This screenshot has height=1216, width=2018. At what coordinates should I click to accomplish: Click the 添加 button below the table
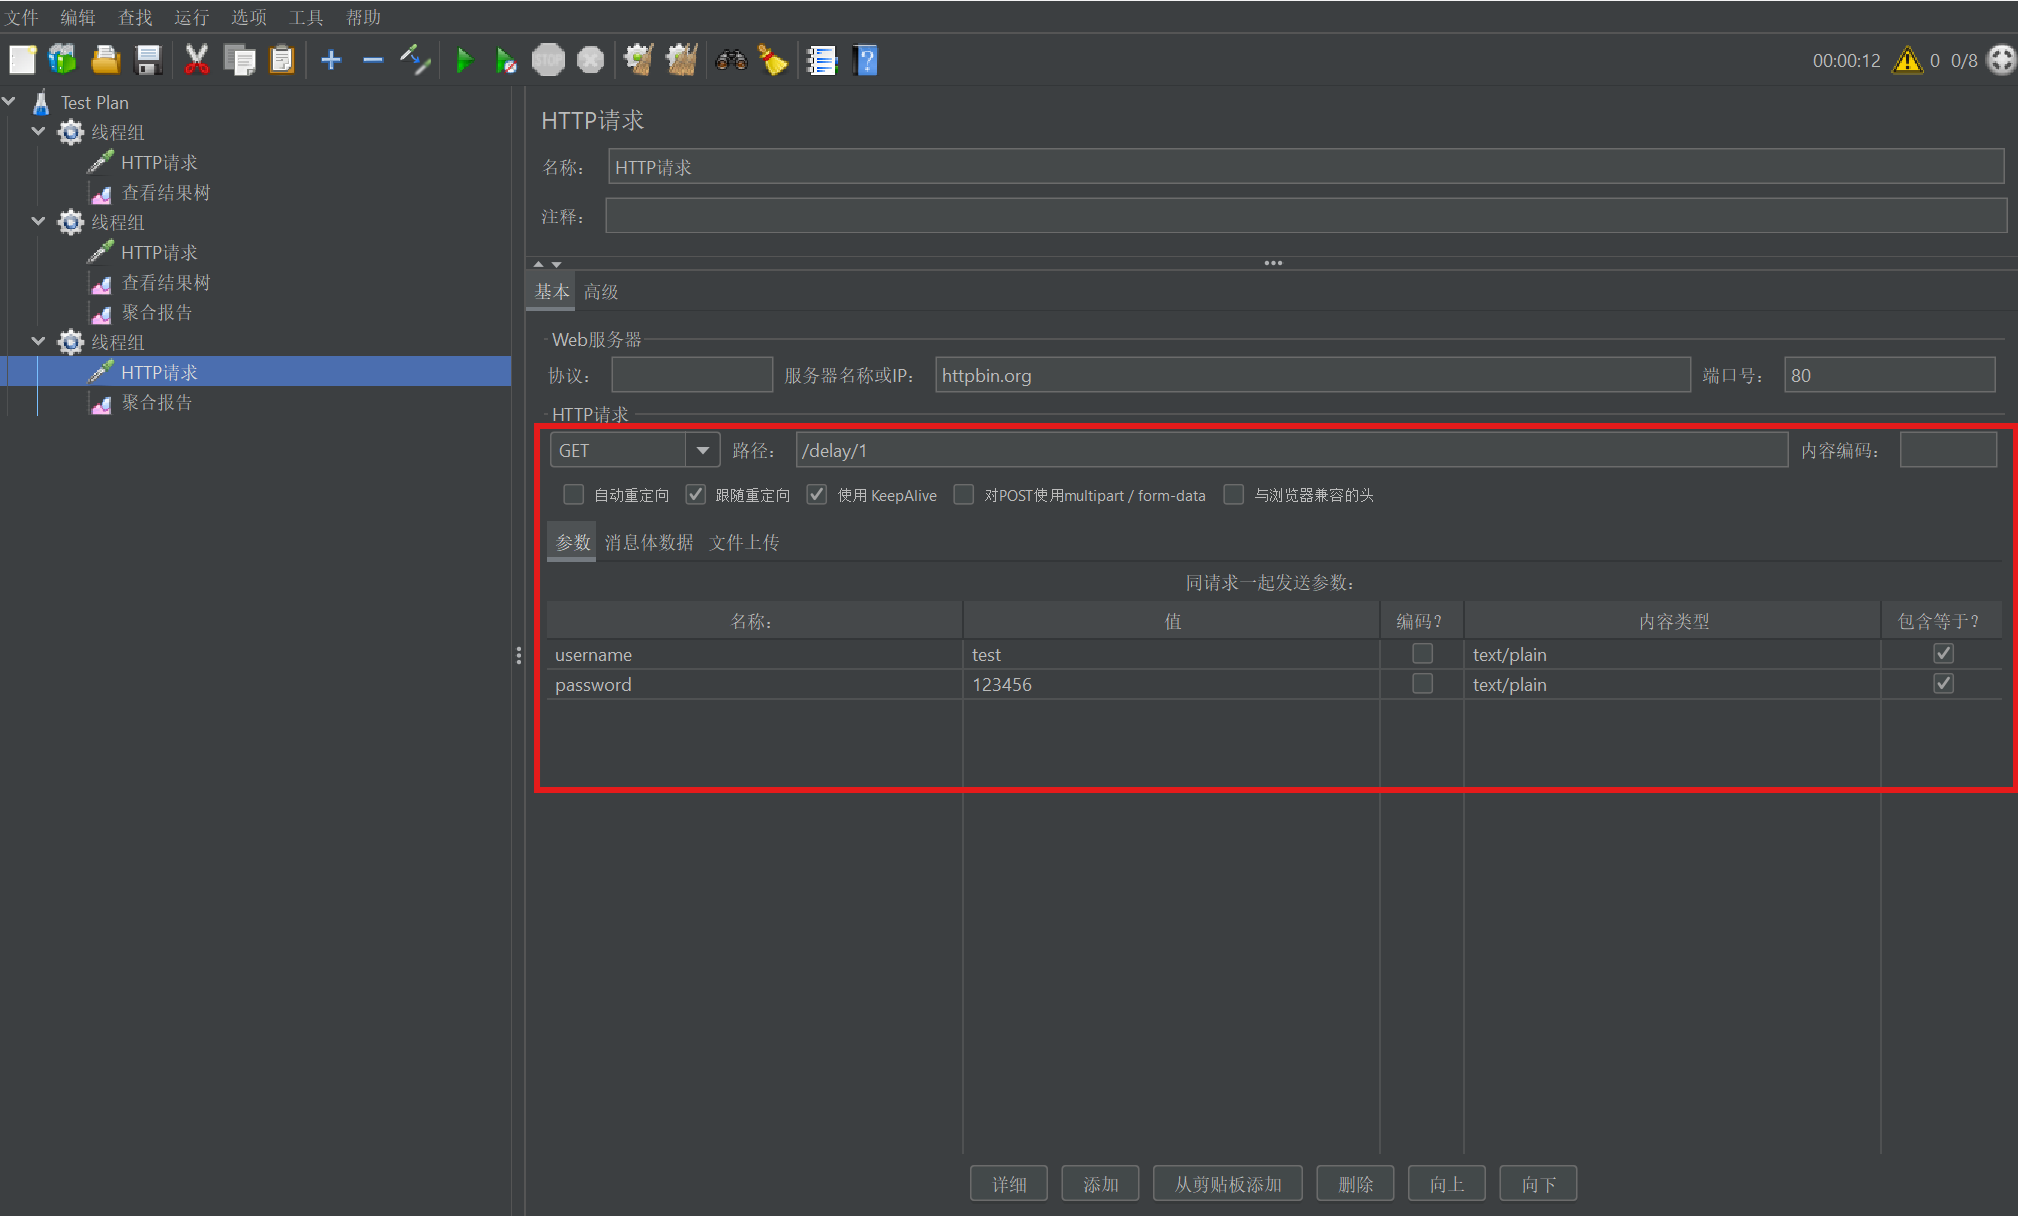point(1100,1184)
